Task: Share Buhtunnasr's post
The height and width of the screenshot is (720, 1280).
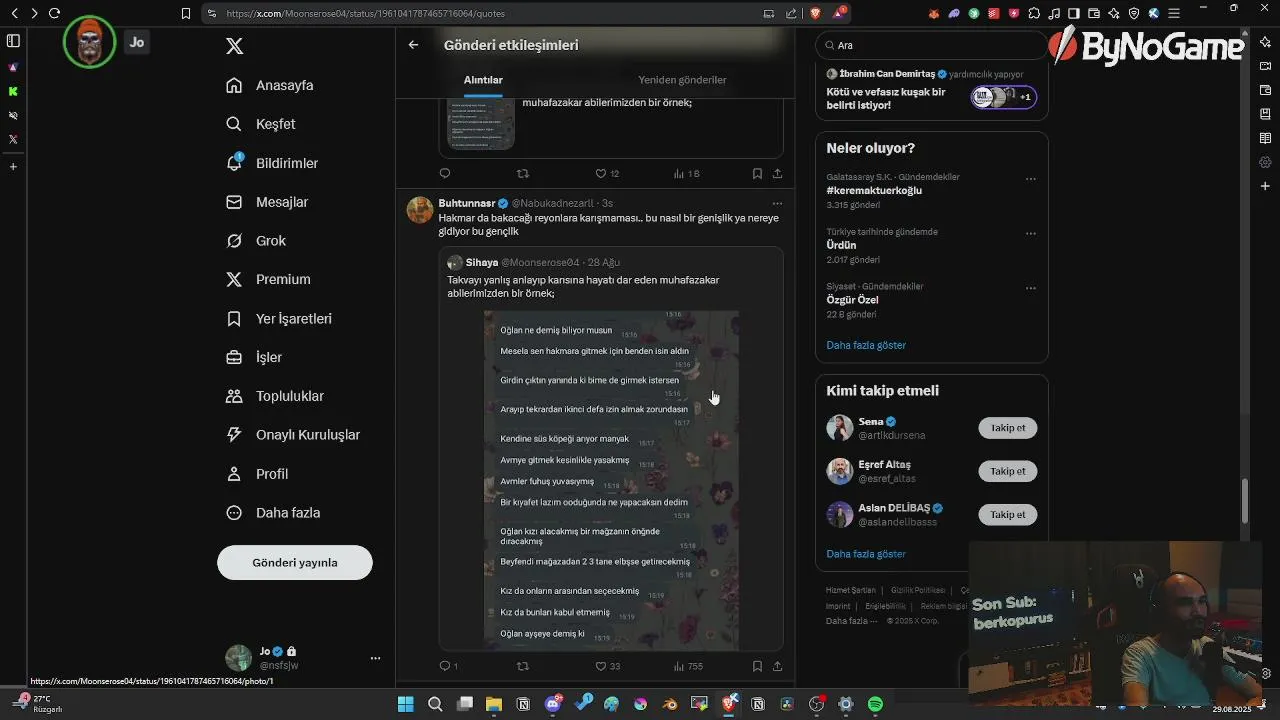Action: [x=777, y=666]
